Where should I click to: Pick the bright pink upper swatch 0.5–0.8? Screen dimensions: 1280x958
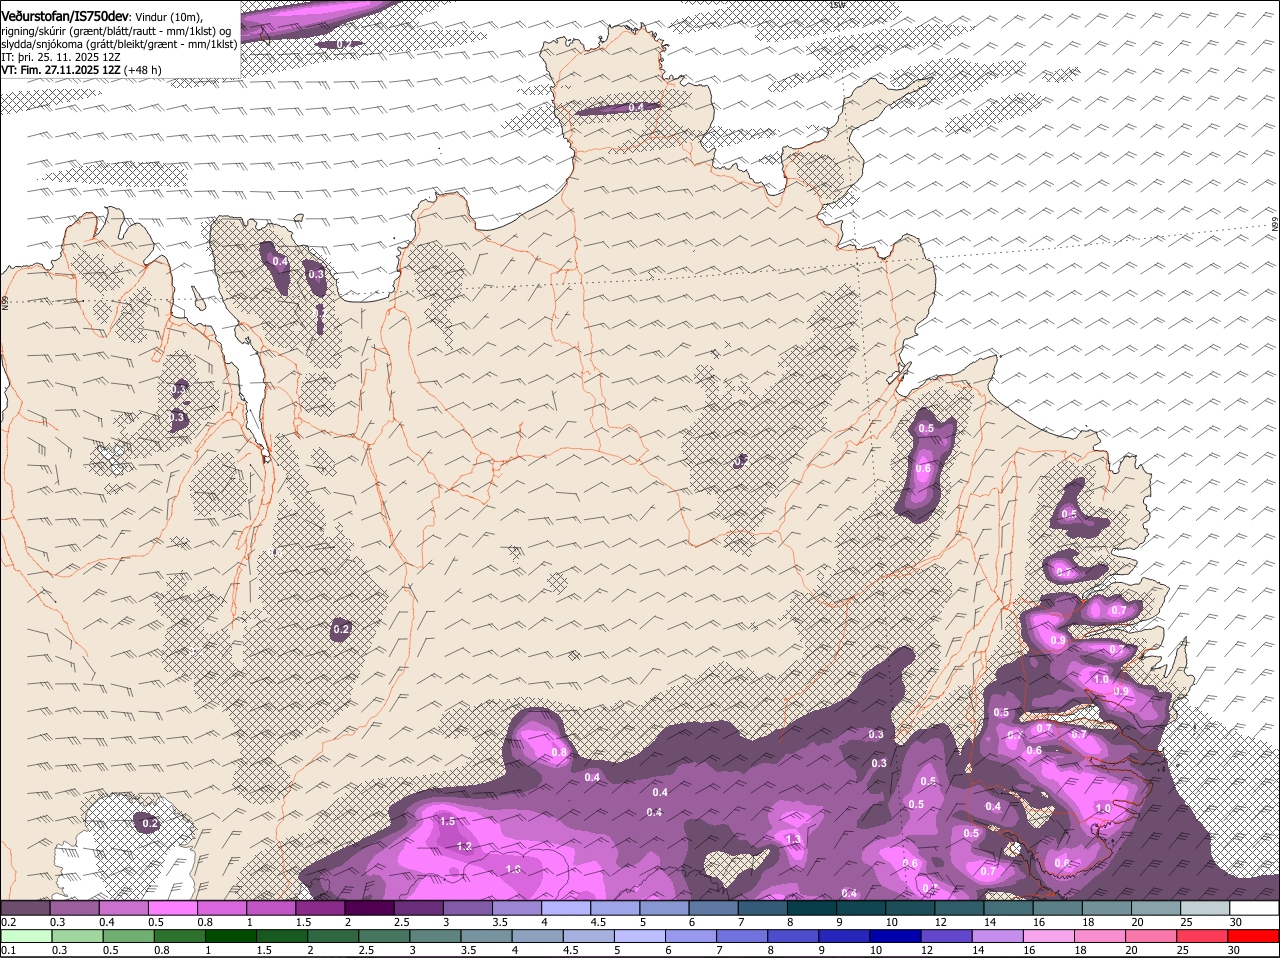pyautogui.click(x=173, y=908)
